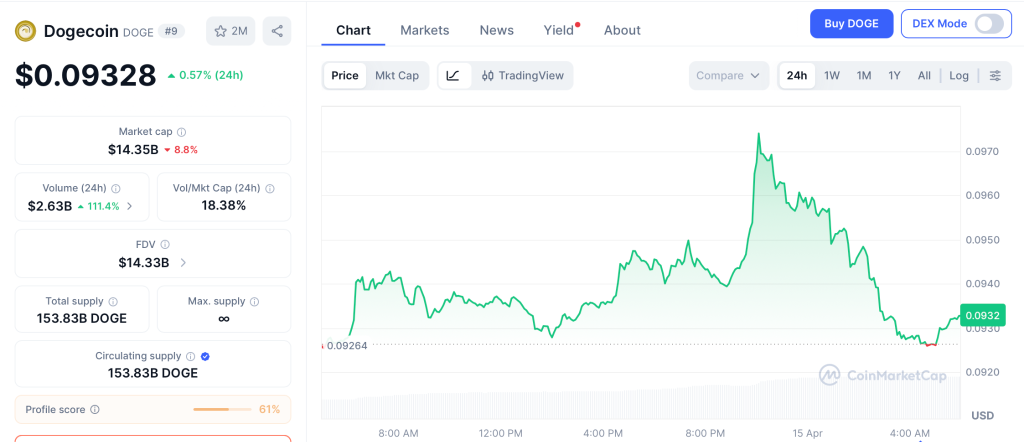The image size is (1024, 442).
Task: Enable the Log scale option
Action: click(959, 76)
